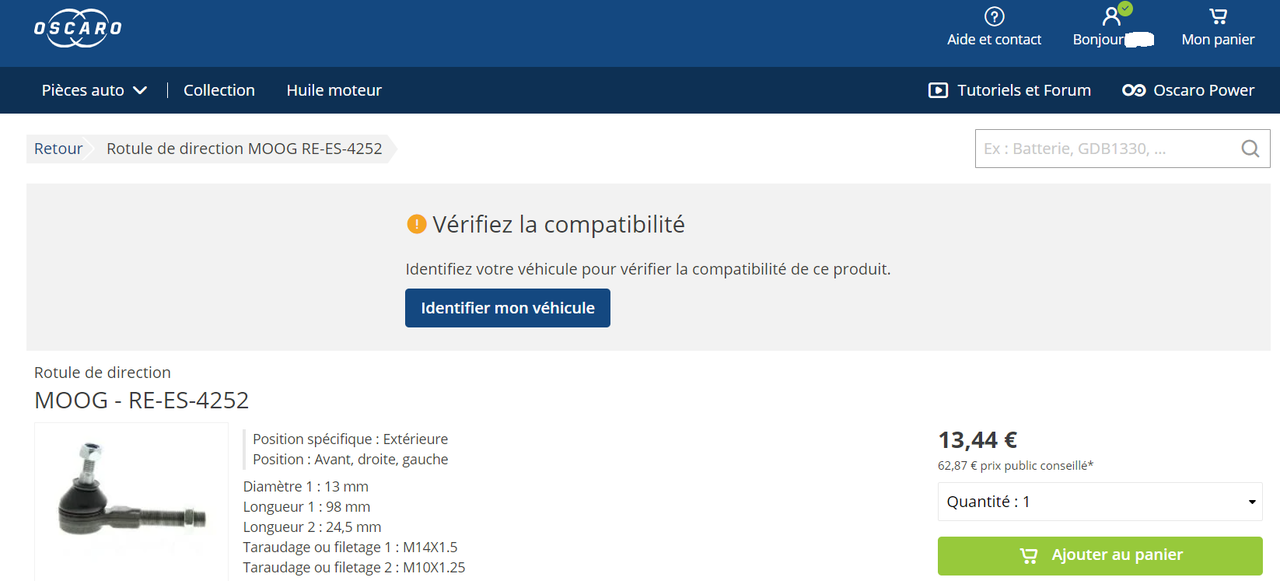Click the 13,44 € price text
This screenshot has width=1280, height=581.
pos(977,439)
